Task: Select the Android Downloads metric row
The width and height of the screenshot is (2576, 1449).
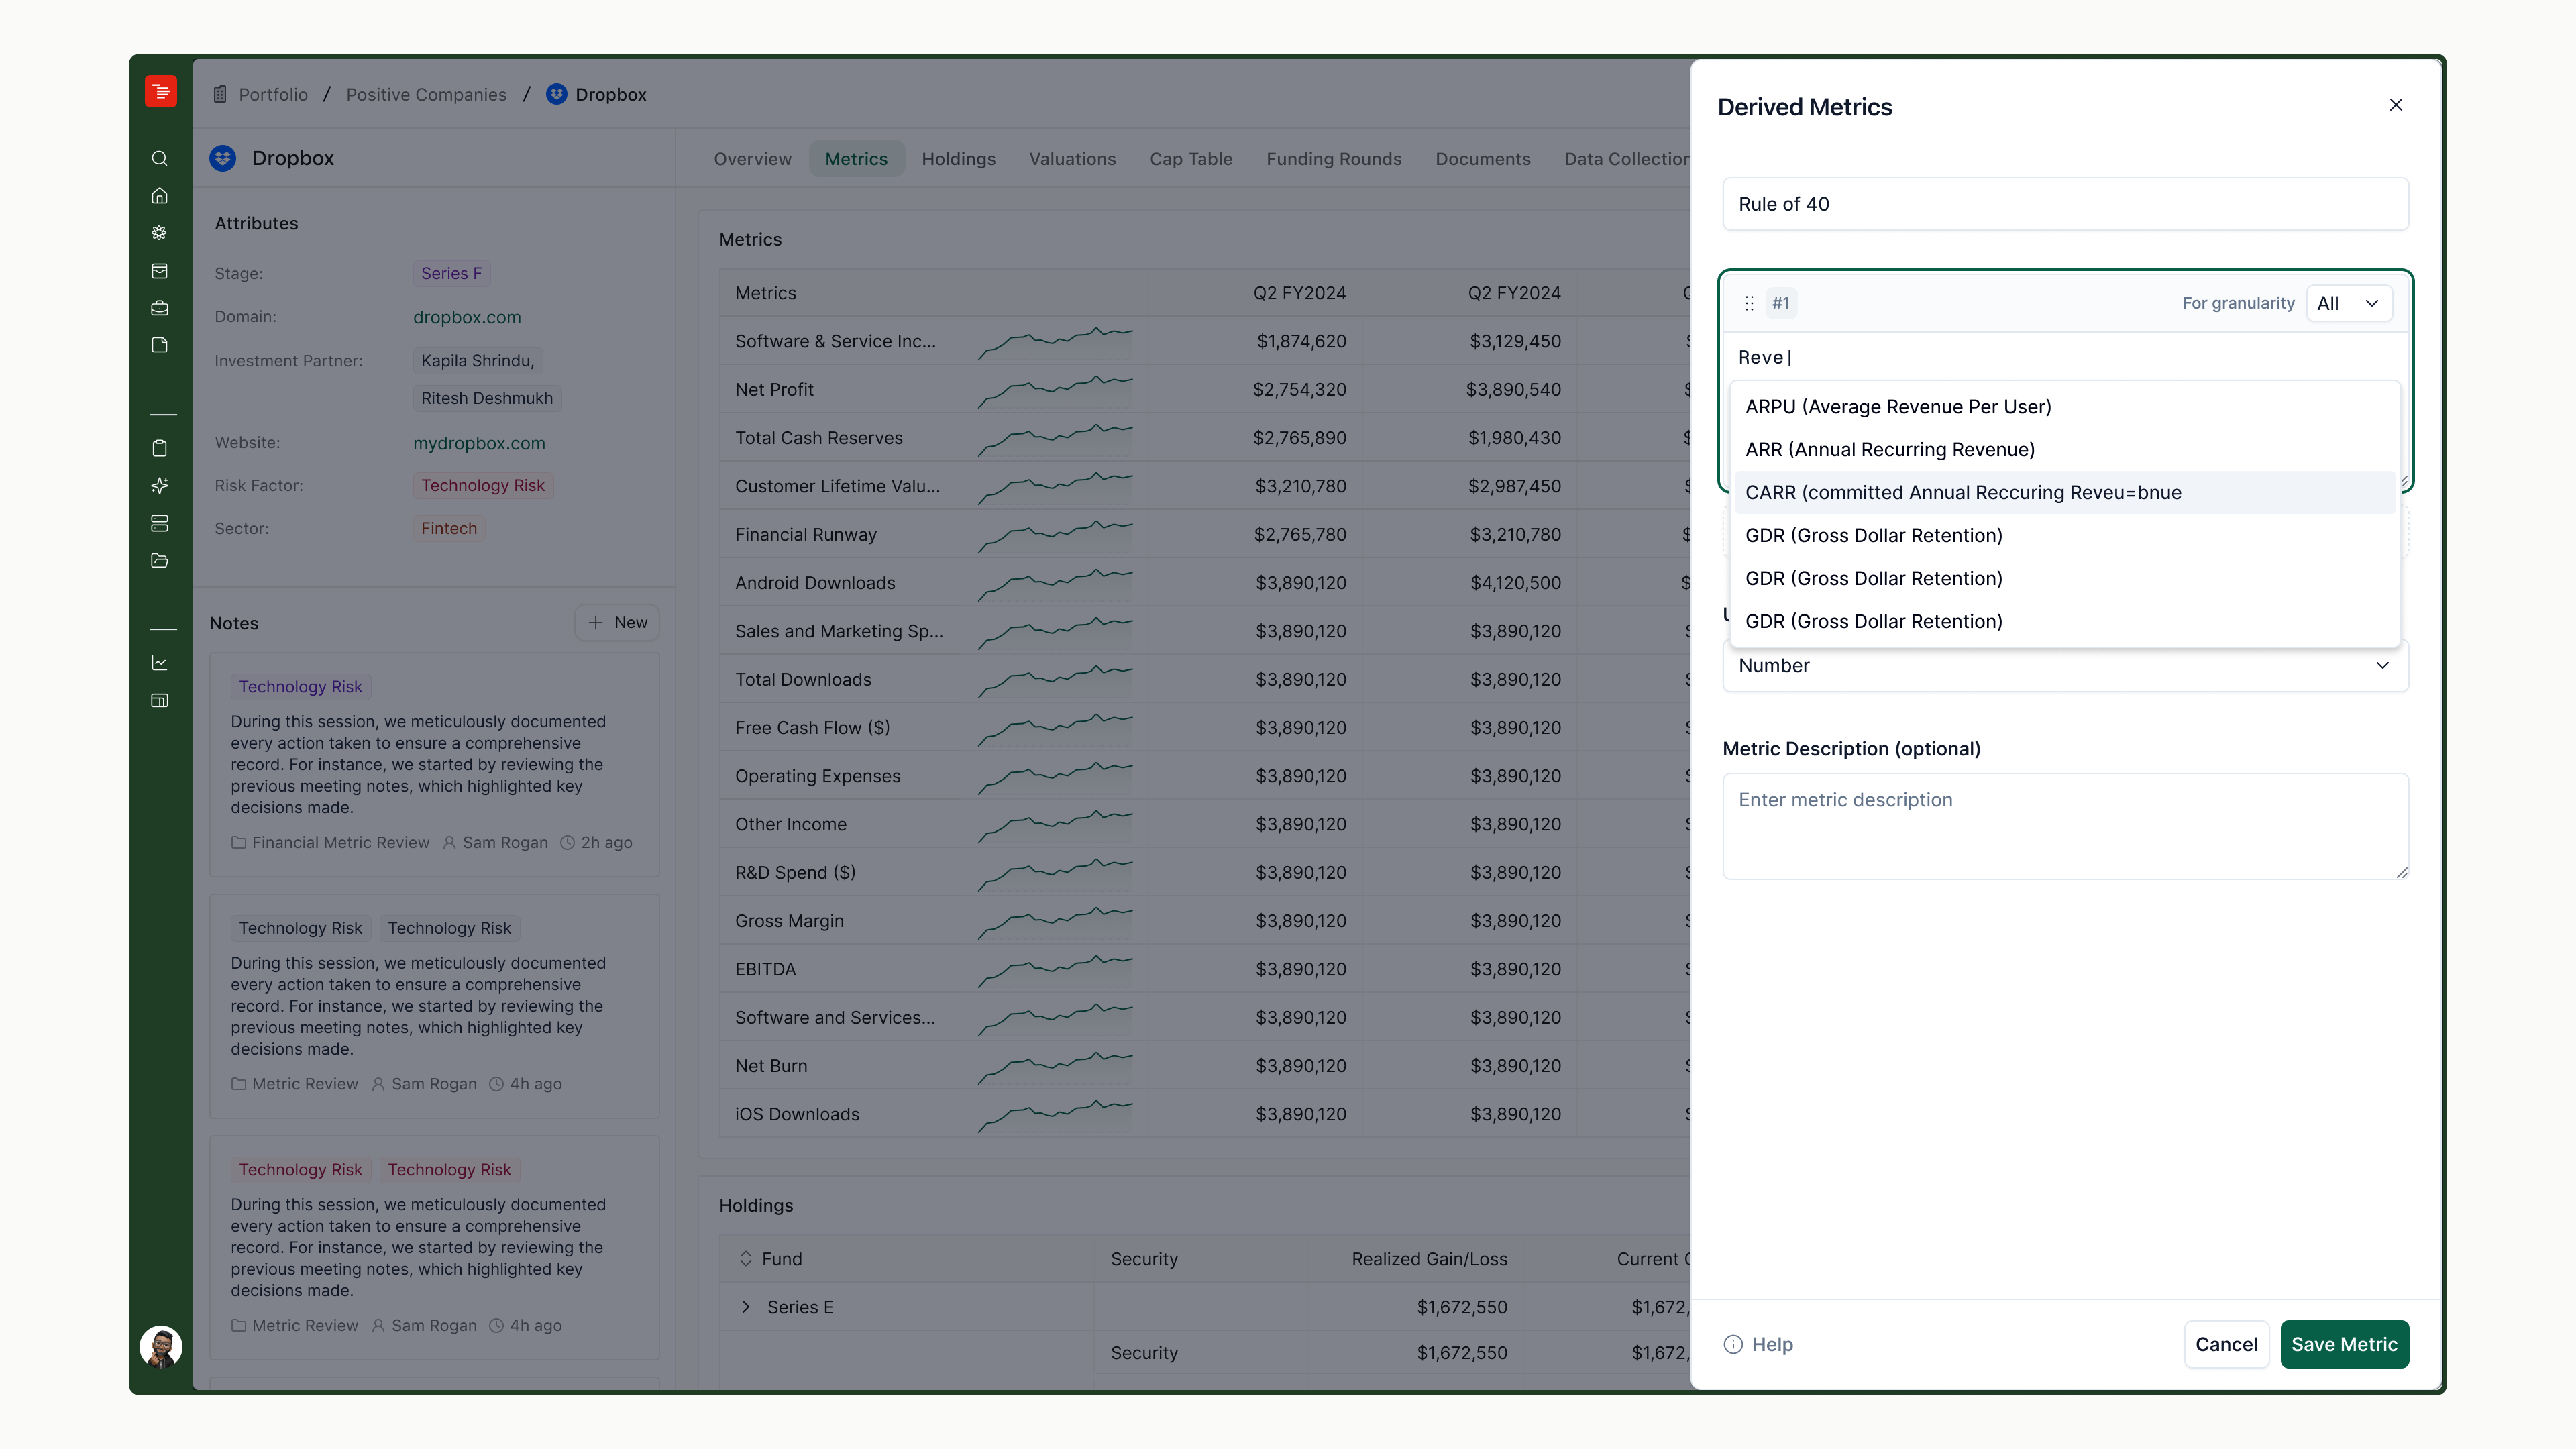Action: click(x=1205, y=583)
